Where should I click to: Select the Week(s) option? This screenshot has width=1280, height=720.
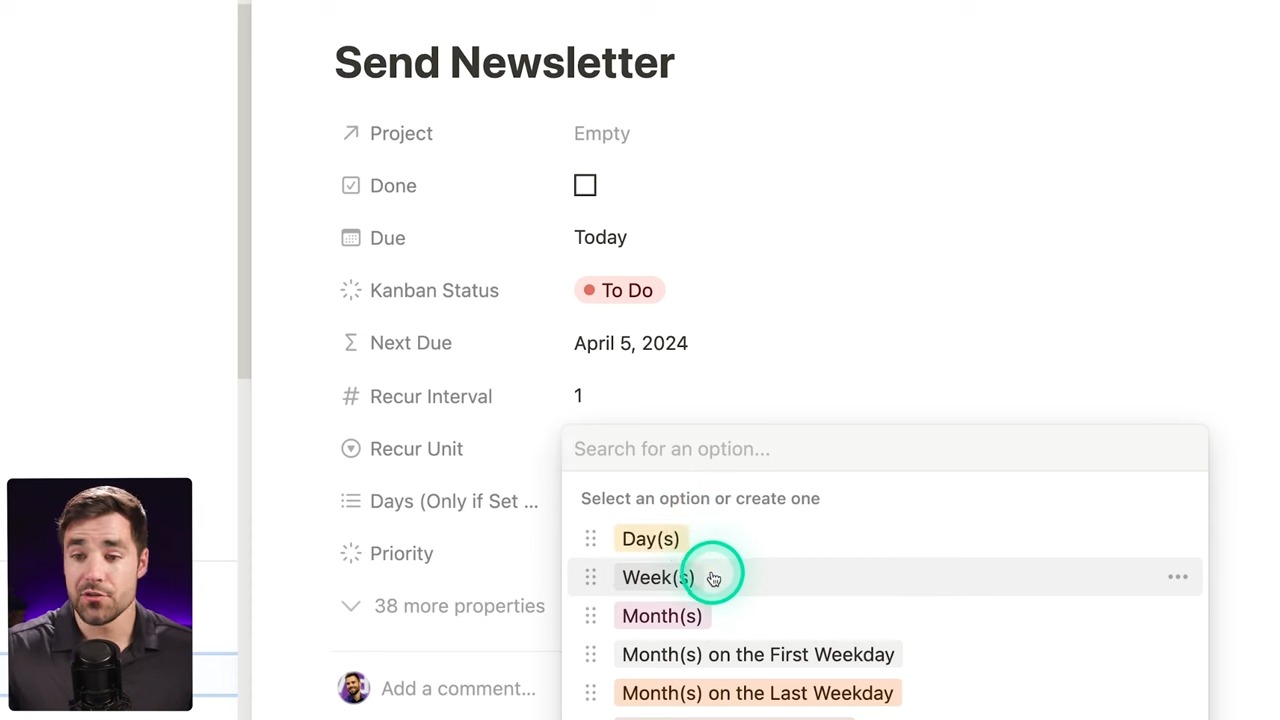click(657, 578)
